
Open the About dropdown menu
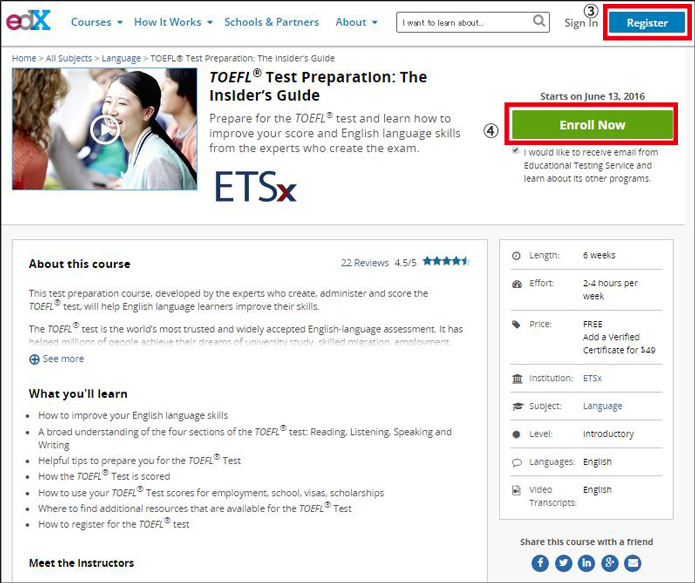coord(356,22)
